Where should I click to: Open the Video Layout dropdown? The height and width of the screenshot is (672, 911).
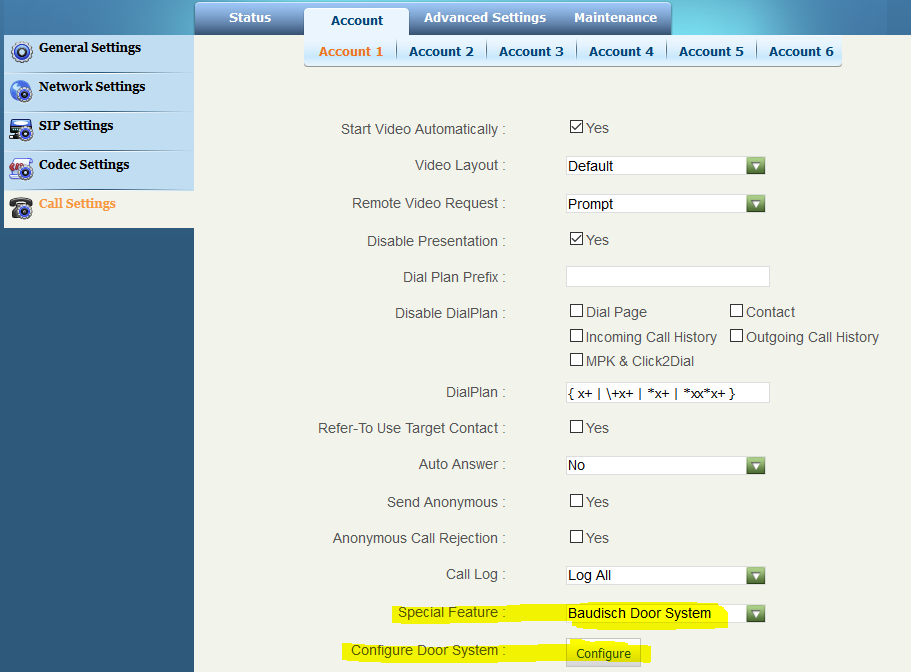tap(665, 166)
